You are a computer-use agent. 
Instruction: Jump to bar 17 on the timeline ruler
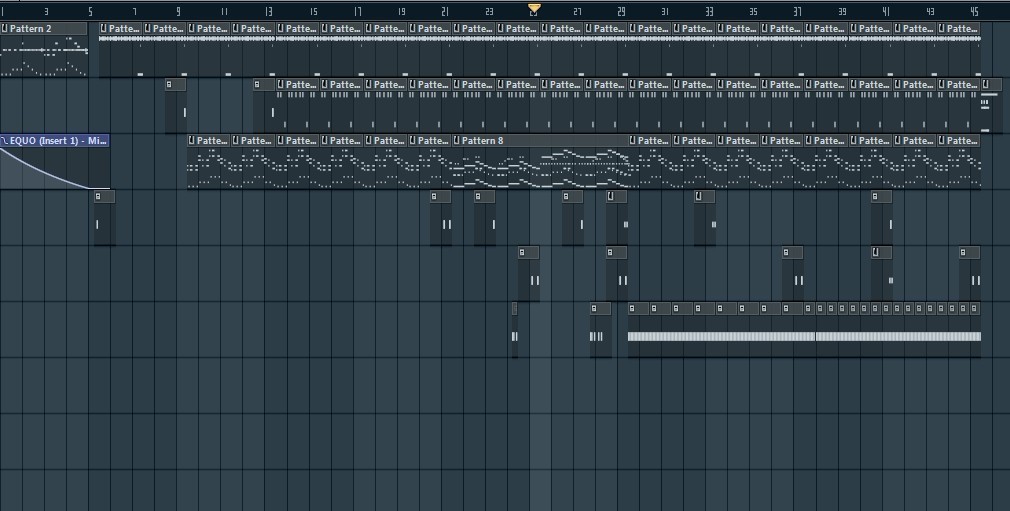tap(357, 11)
